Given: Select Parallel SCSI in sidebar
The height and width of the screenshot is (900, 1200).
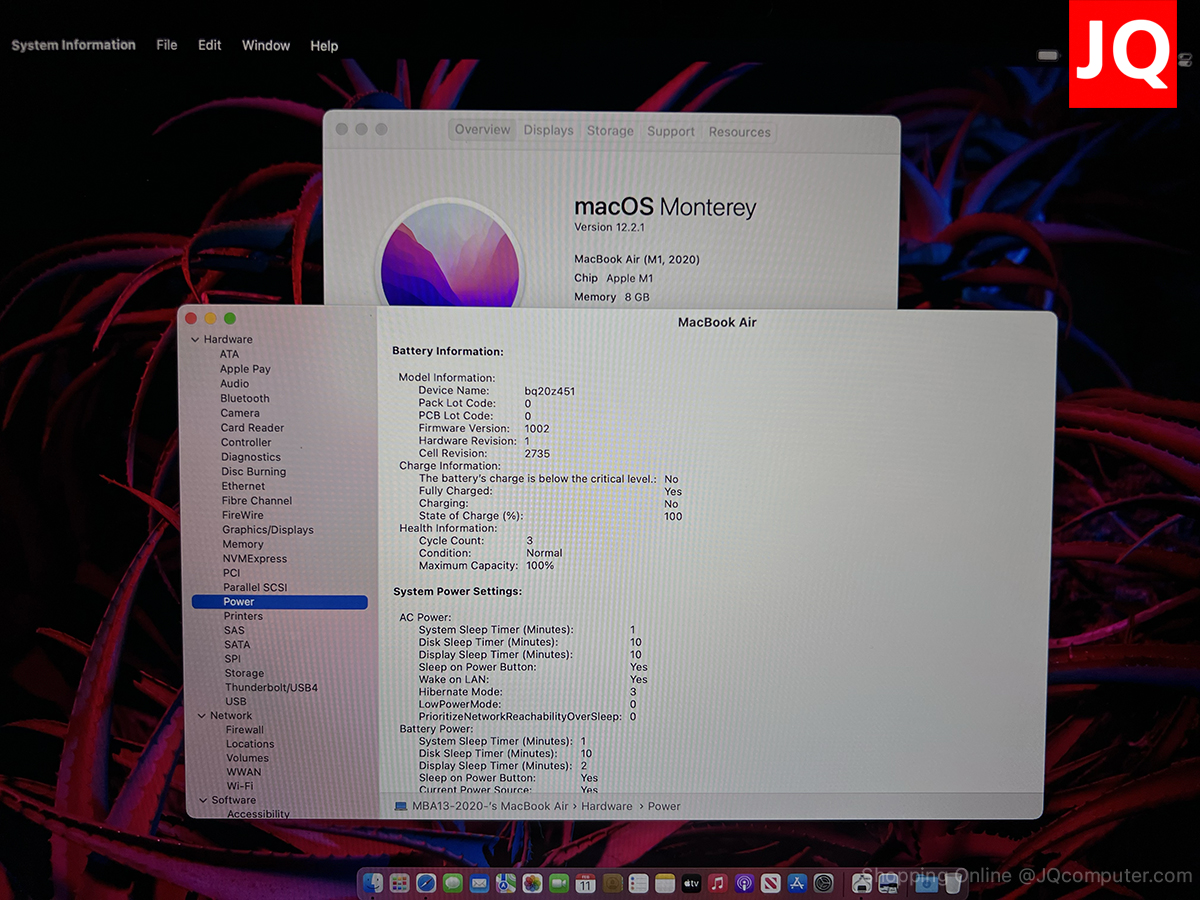Looking at the screenshot, I should [x=255, y=588].
